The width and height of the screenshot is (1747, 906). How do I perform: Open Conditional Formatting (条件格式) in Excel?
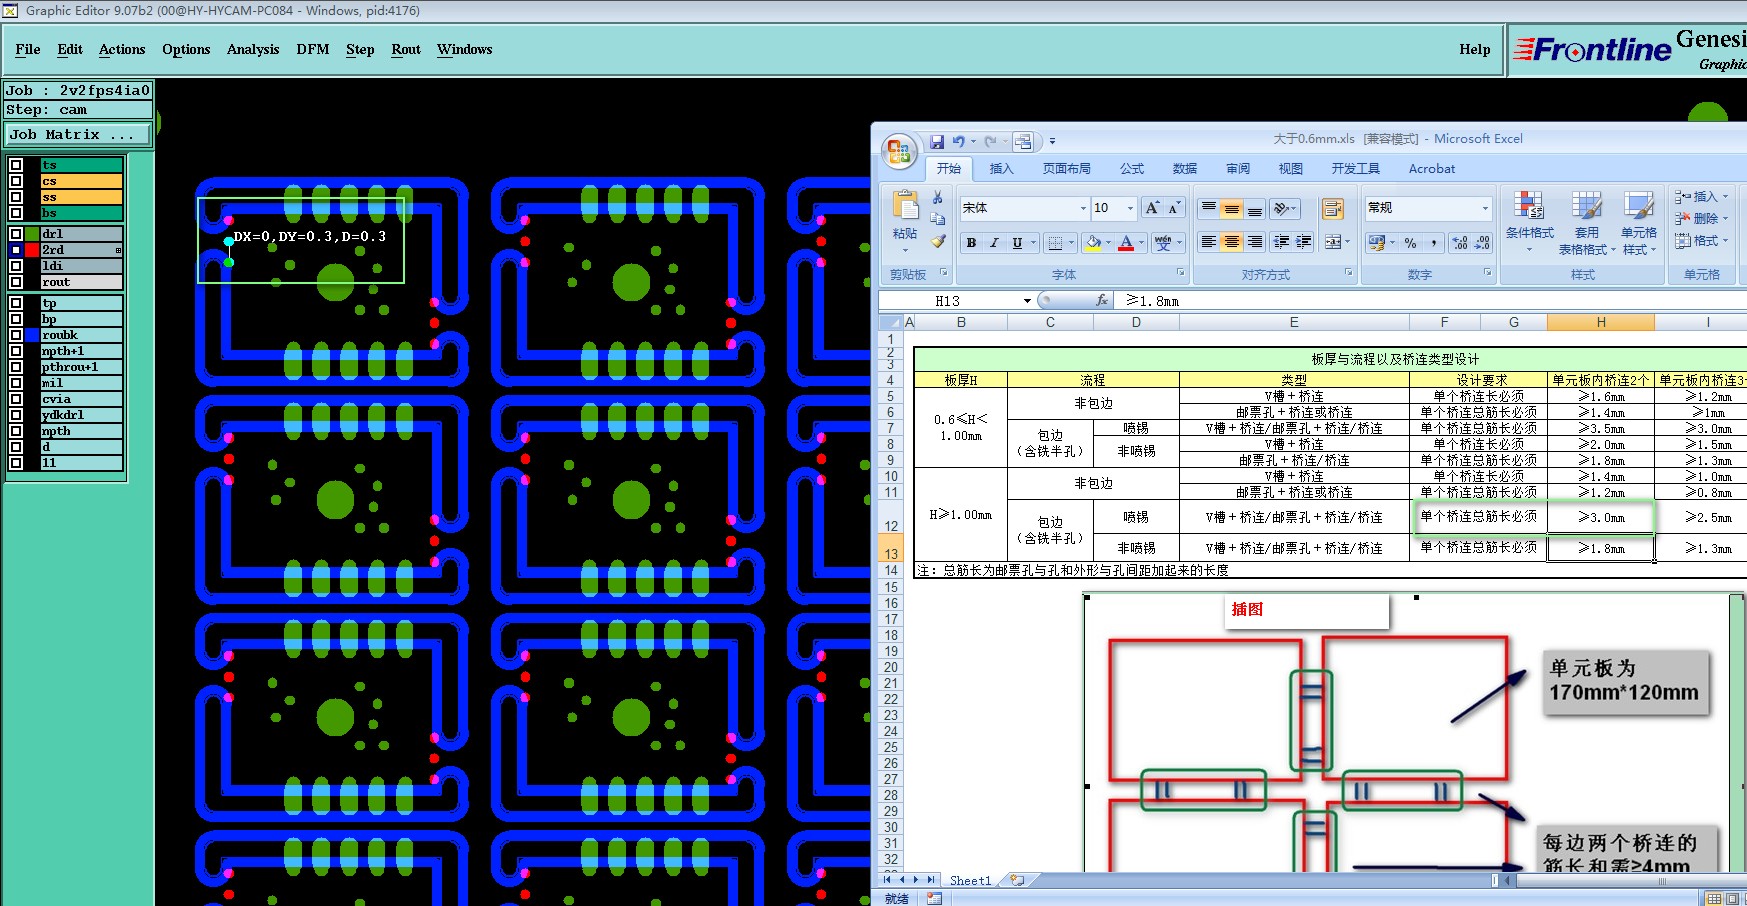[1529, 222]
